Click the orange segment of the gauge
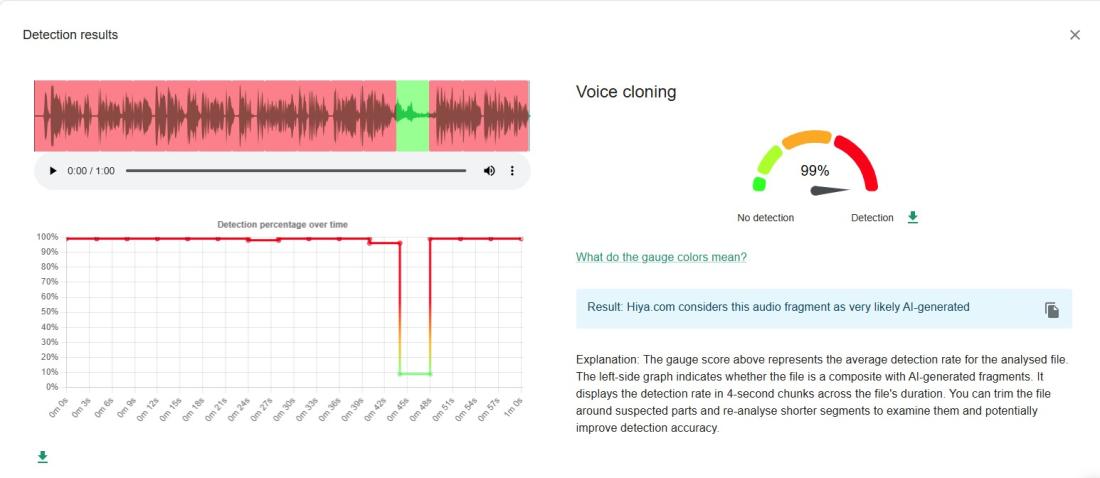 806,138
